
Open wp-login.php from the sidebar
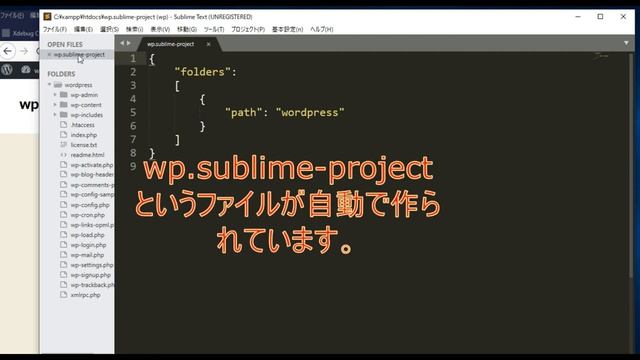pos(88,245)
